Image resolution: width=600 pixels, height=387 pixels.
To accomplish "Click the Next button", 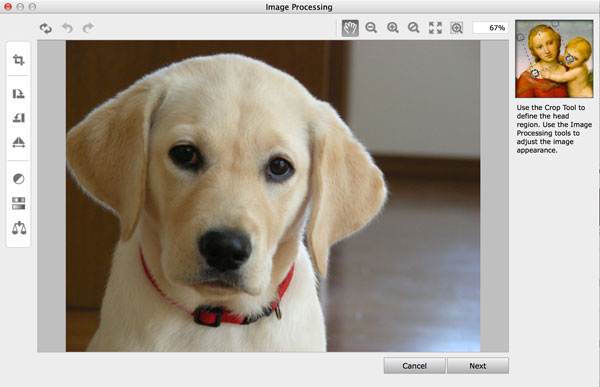I will pos(478,366).
